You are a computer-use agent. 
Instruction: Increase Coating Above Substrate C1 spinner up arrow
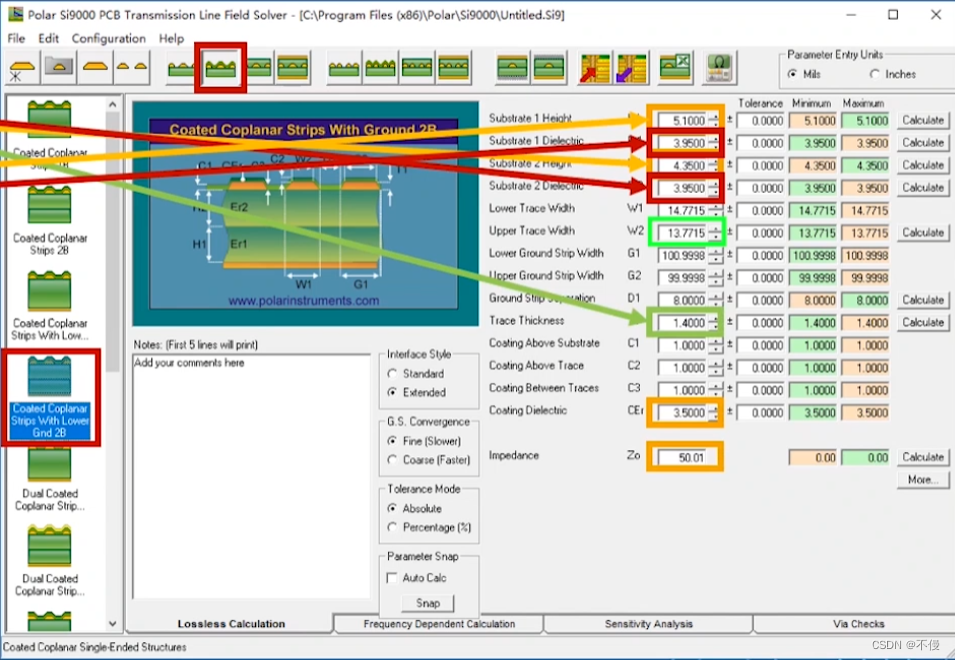click(714, 342)
